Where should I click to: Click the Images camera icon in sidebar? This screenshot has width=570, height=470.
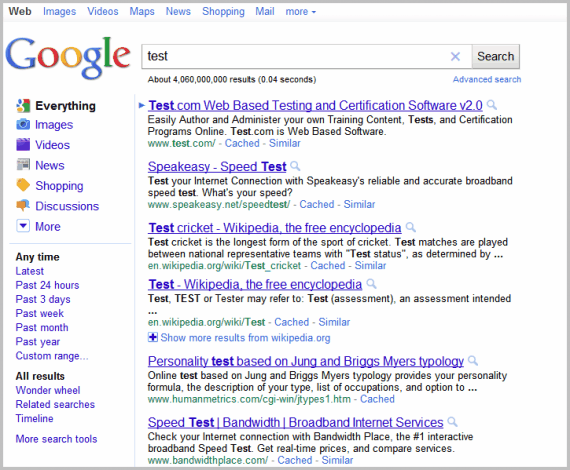coord(23,124)
